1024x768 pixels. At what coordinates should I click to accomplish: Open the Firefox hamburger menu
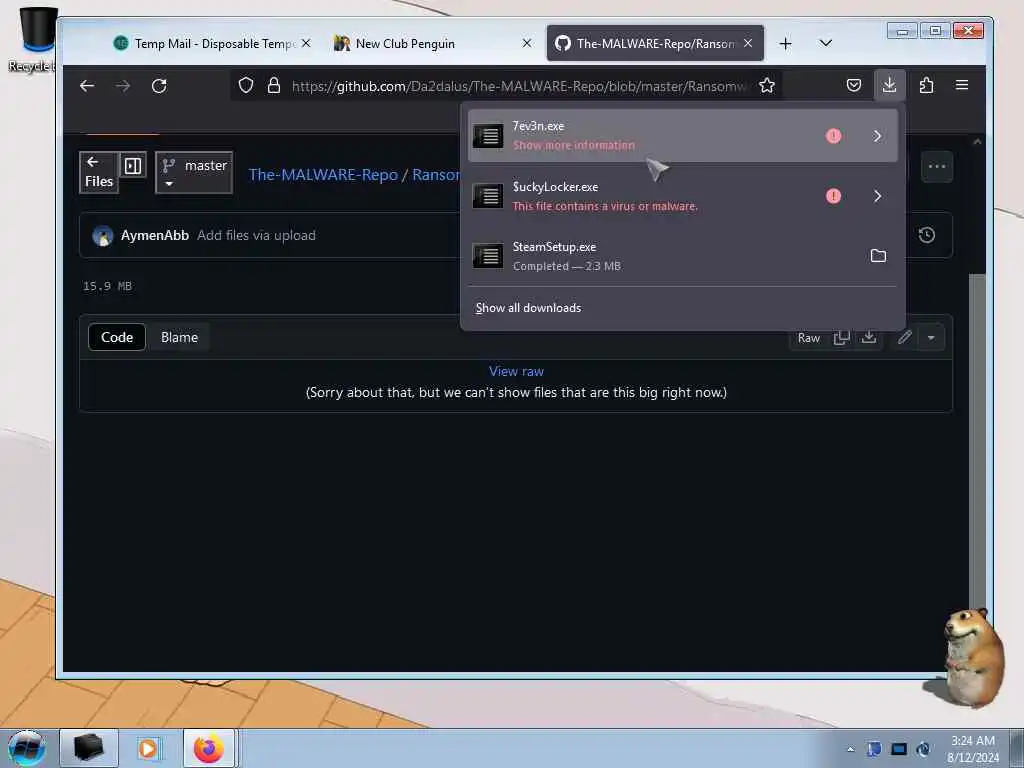(962, 85)
